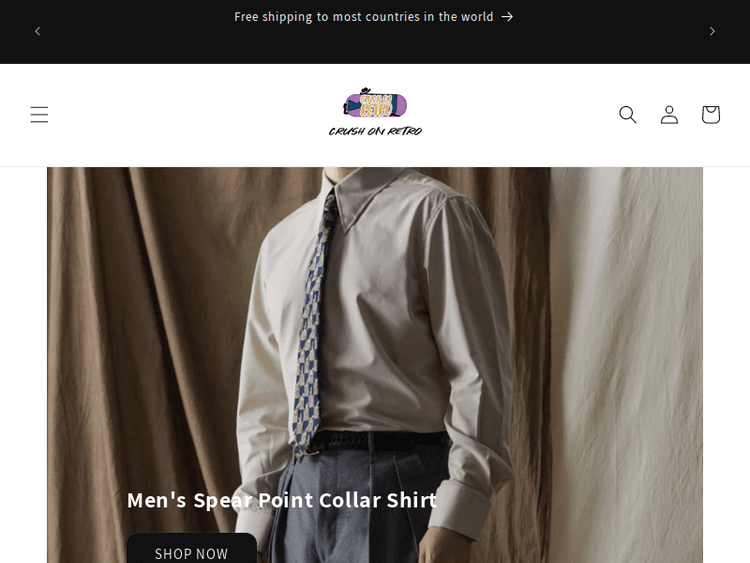This screenshot has width=750, height=563.
Task: Click the SHOP NOW button
Action: (x=191, y=549)
